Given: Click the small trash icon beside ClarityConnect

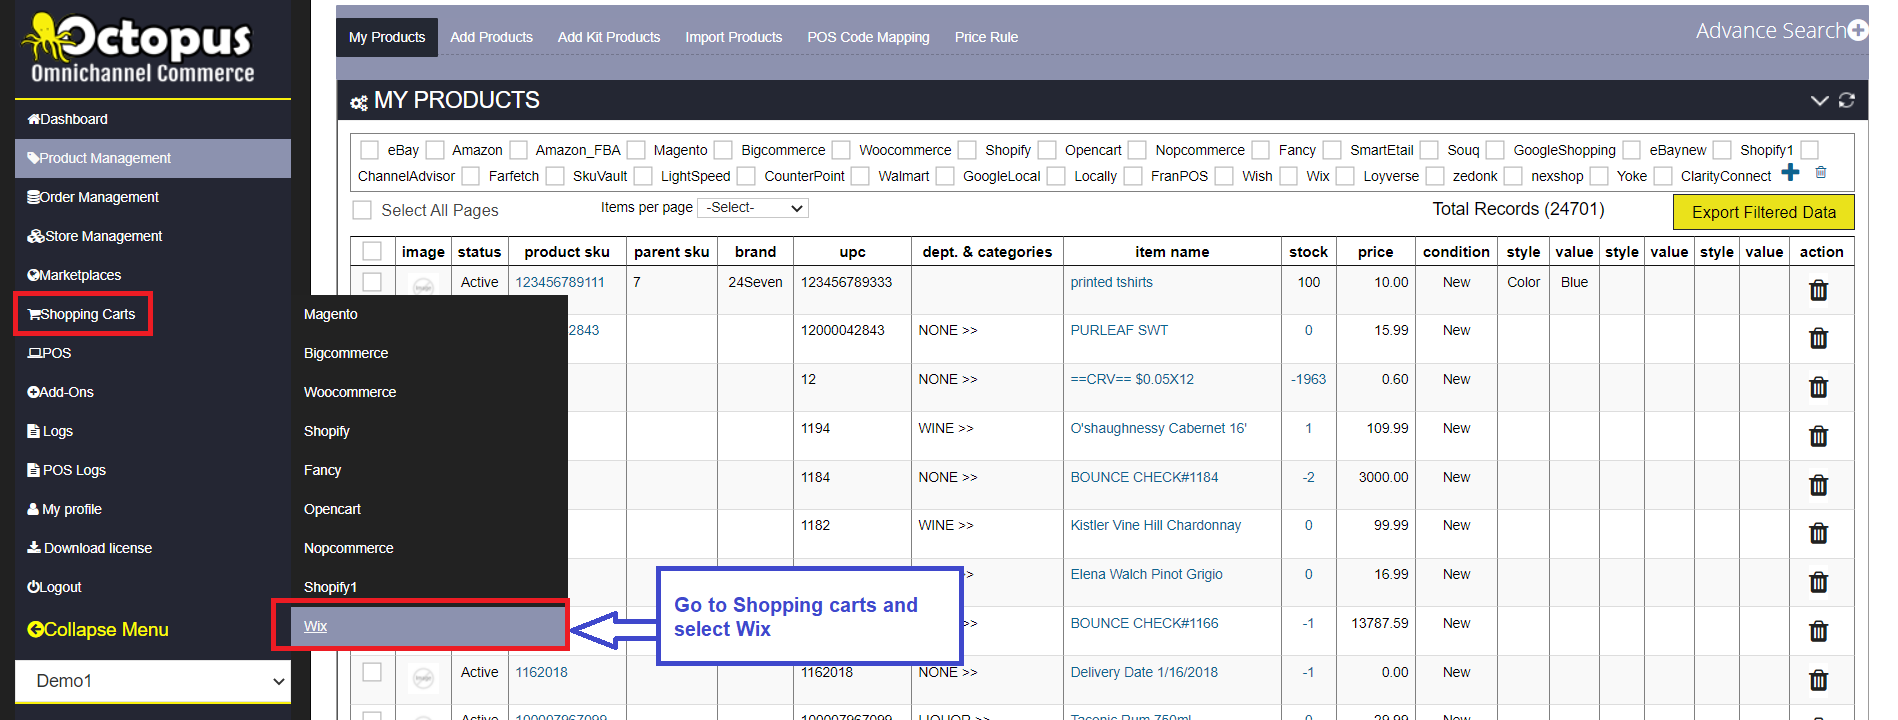Looking at the screenshot, I should click(x=1821, y=173).
